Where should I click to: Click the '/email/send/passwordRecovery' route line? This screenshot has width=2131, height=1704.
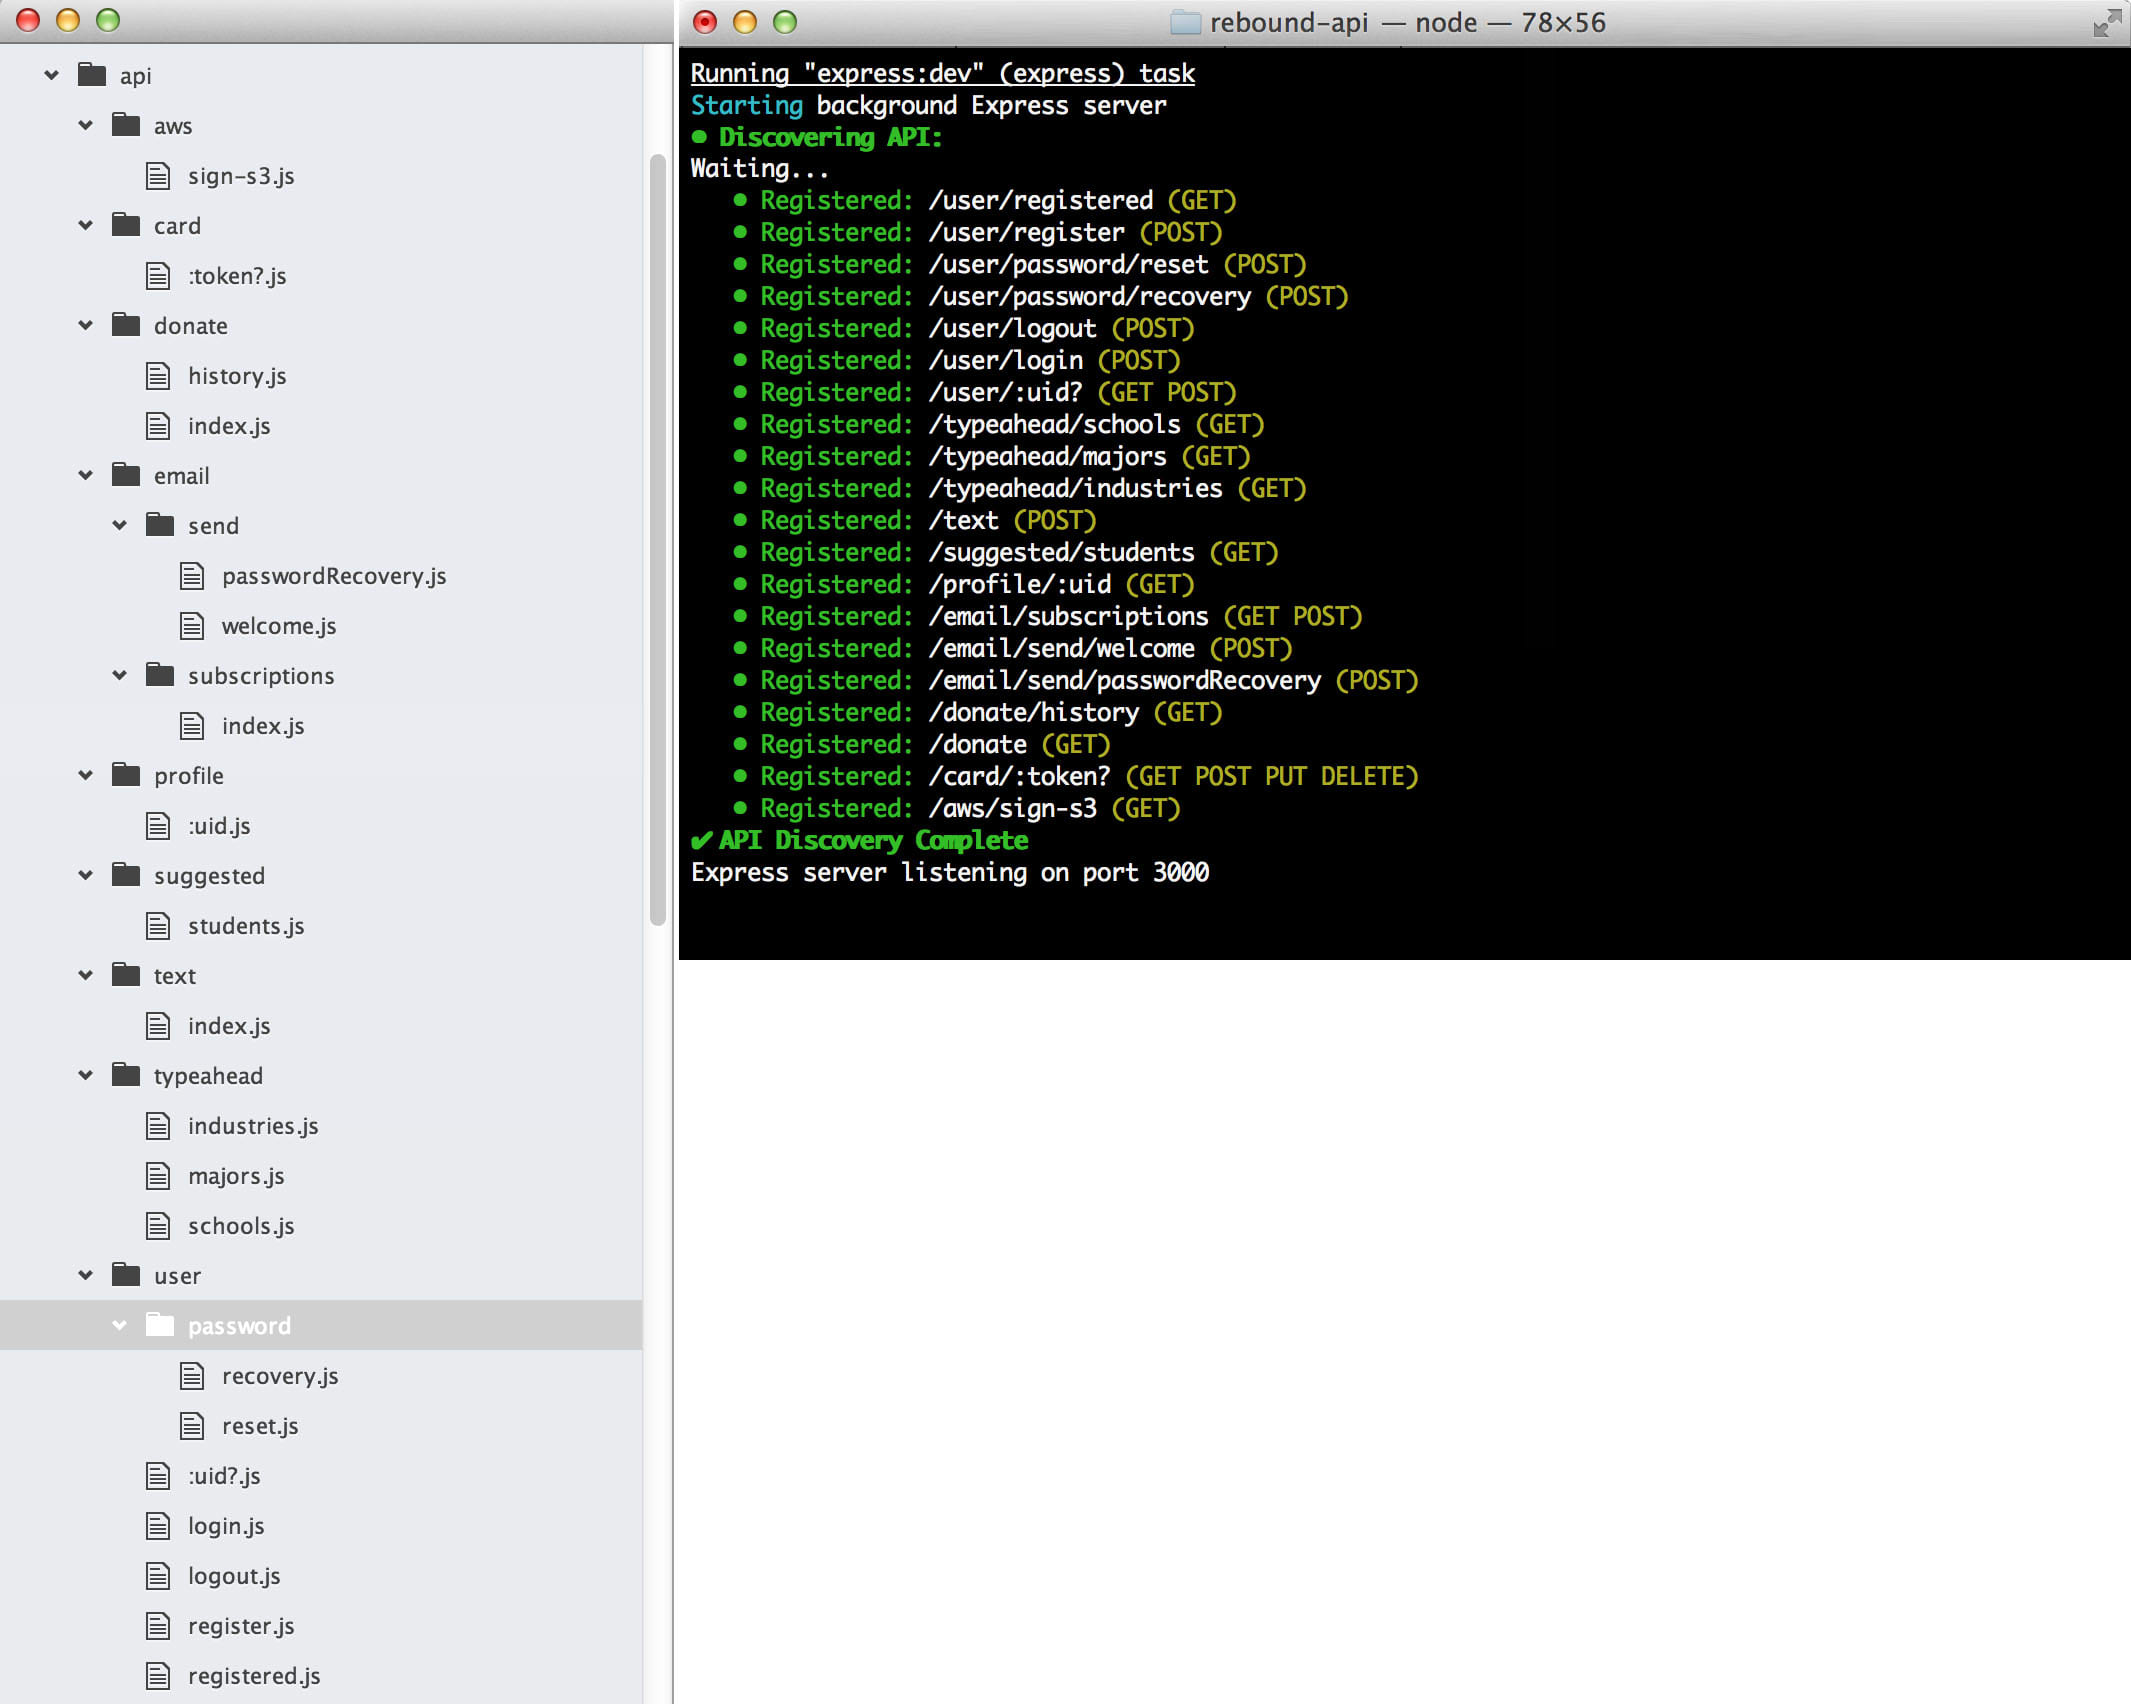1075,680
